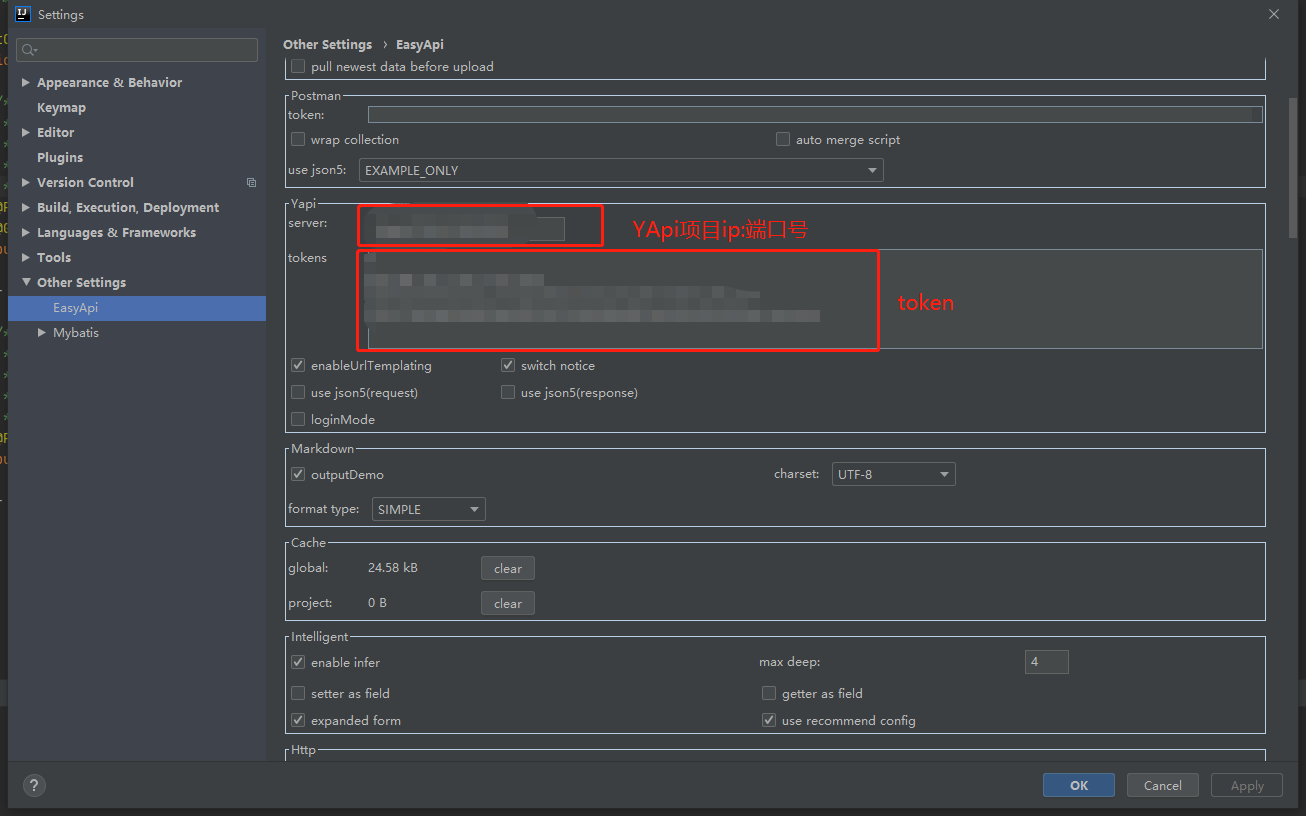This screenshot has height=816, width=1306.
Task: Click the global cache size 24.58 kB
Action: (393, 568)
